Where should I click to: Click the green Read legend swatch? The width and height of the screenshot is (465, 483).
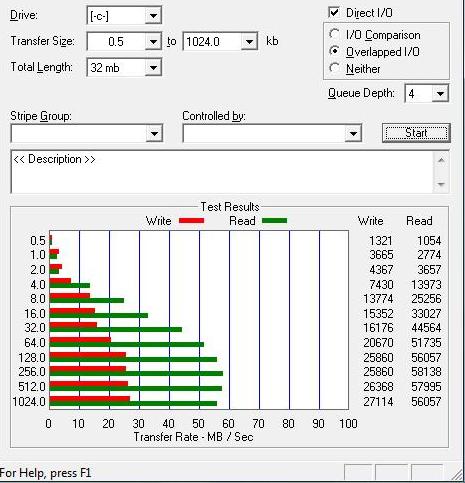coord(275,221)
